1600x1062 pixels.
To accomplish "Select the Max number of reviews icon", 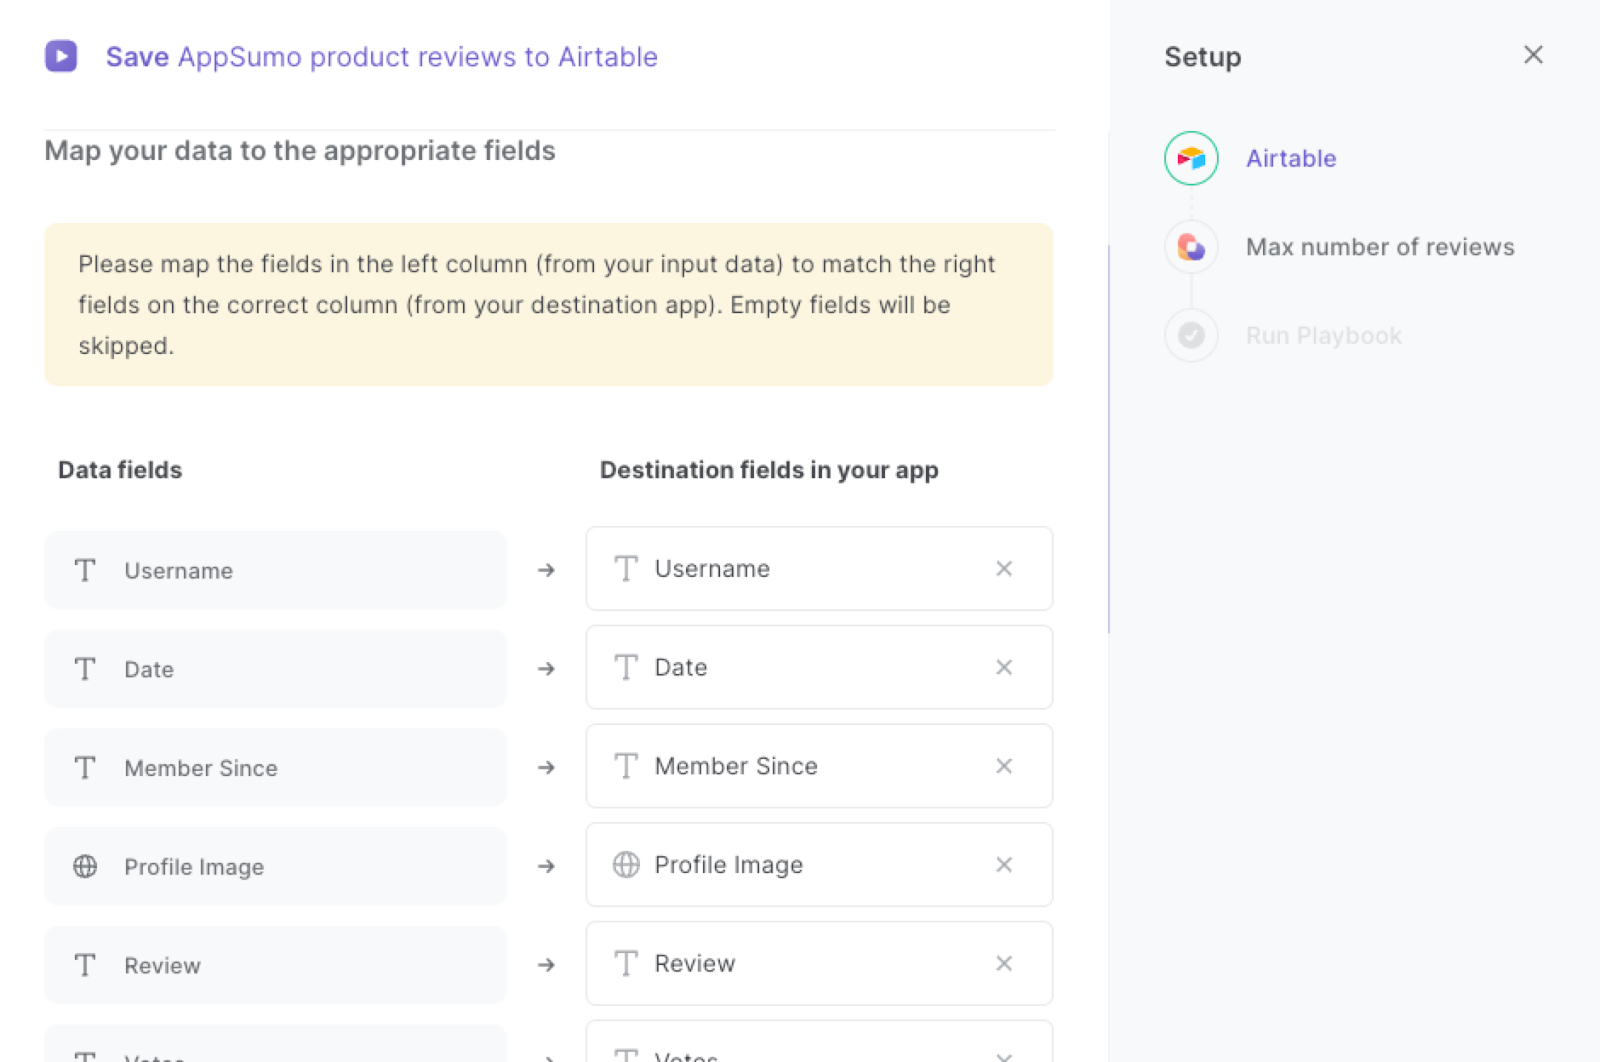I will coord(1191,247).
